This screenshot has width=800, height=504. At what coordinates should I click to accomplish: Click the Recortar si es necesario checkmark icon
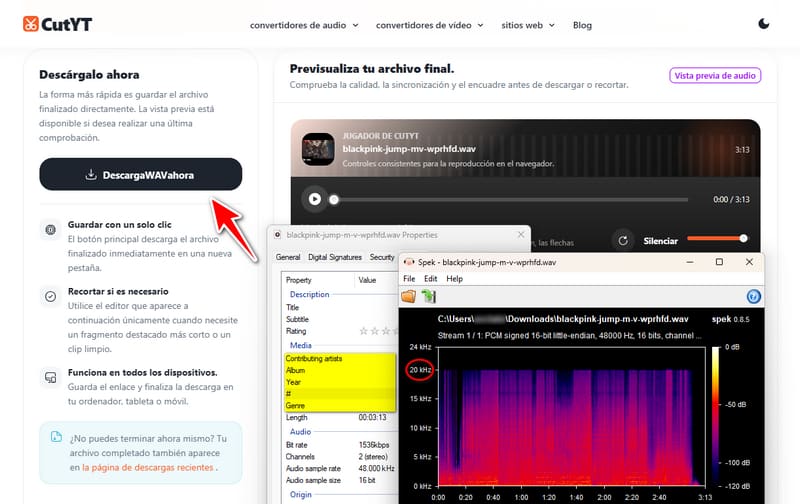click(x=51, y=296)
